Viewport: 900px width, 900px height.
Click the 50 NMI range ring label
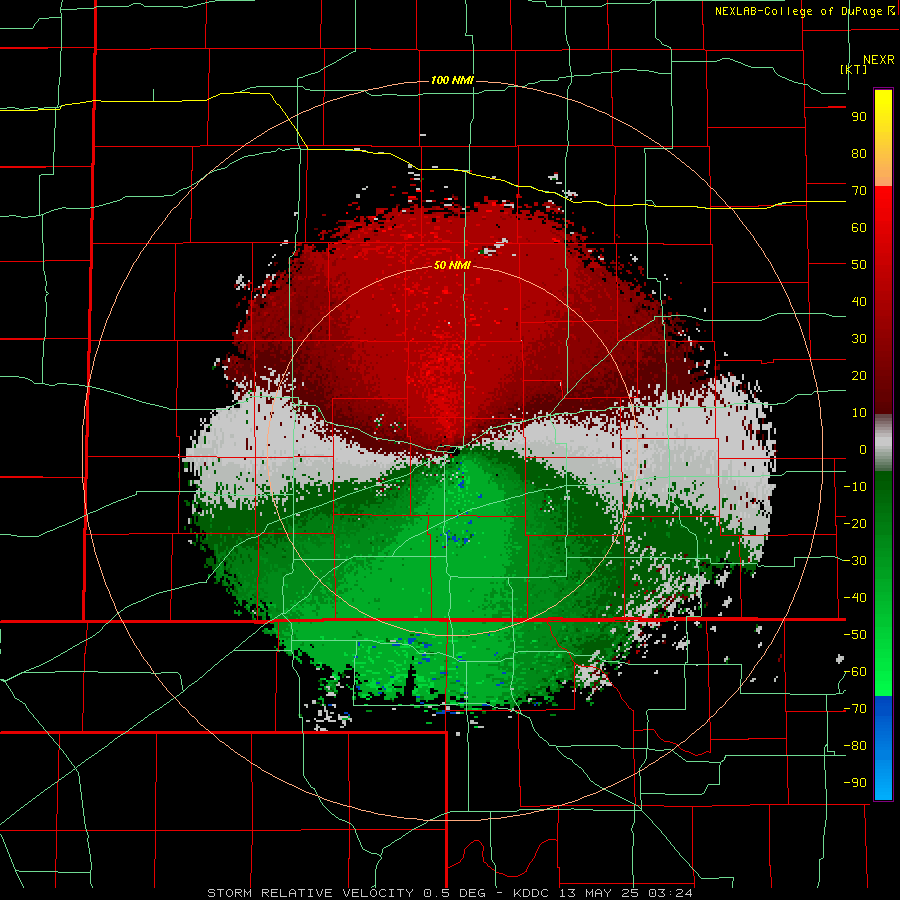point(452,265)
